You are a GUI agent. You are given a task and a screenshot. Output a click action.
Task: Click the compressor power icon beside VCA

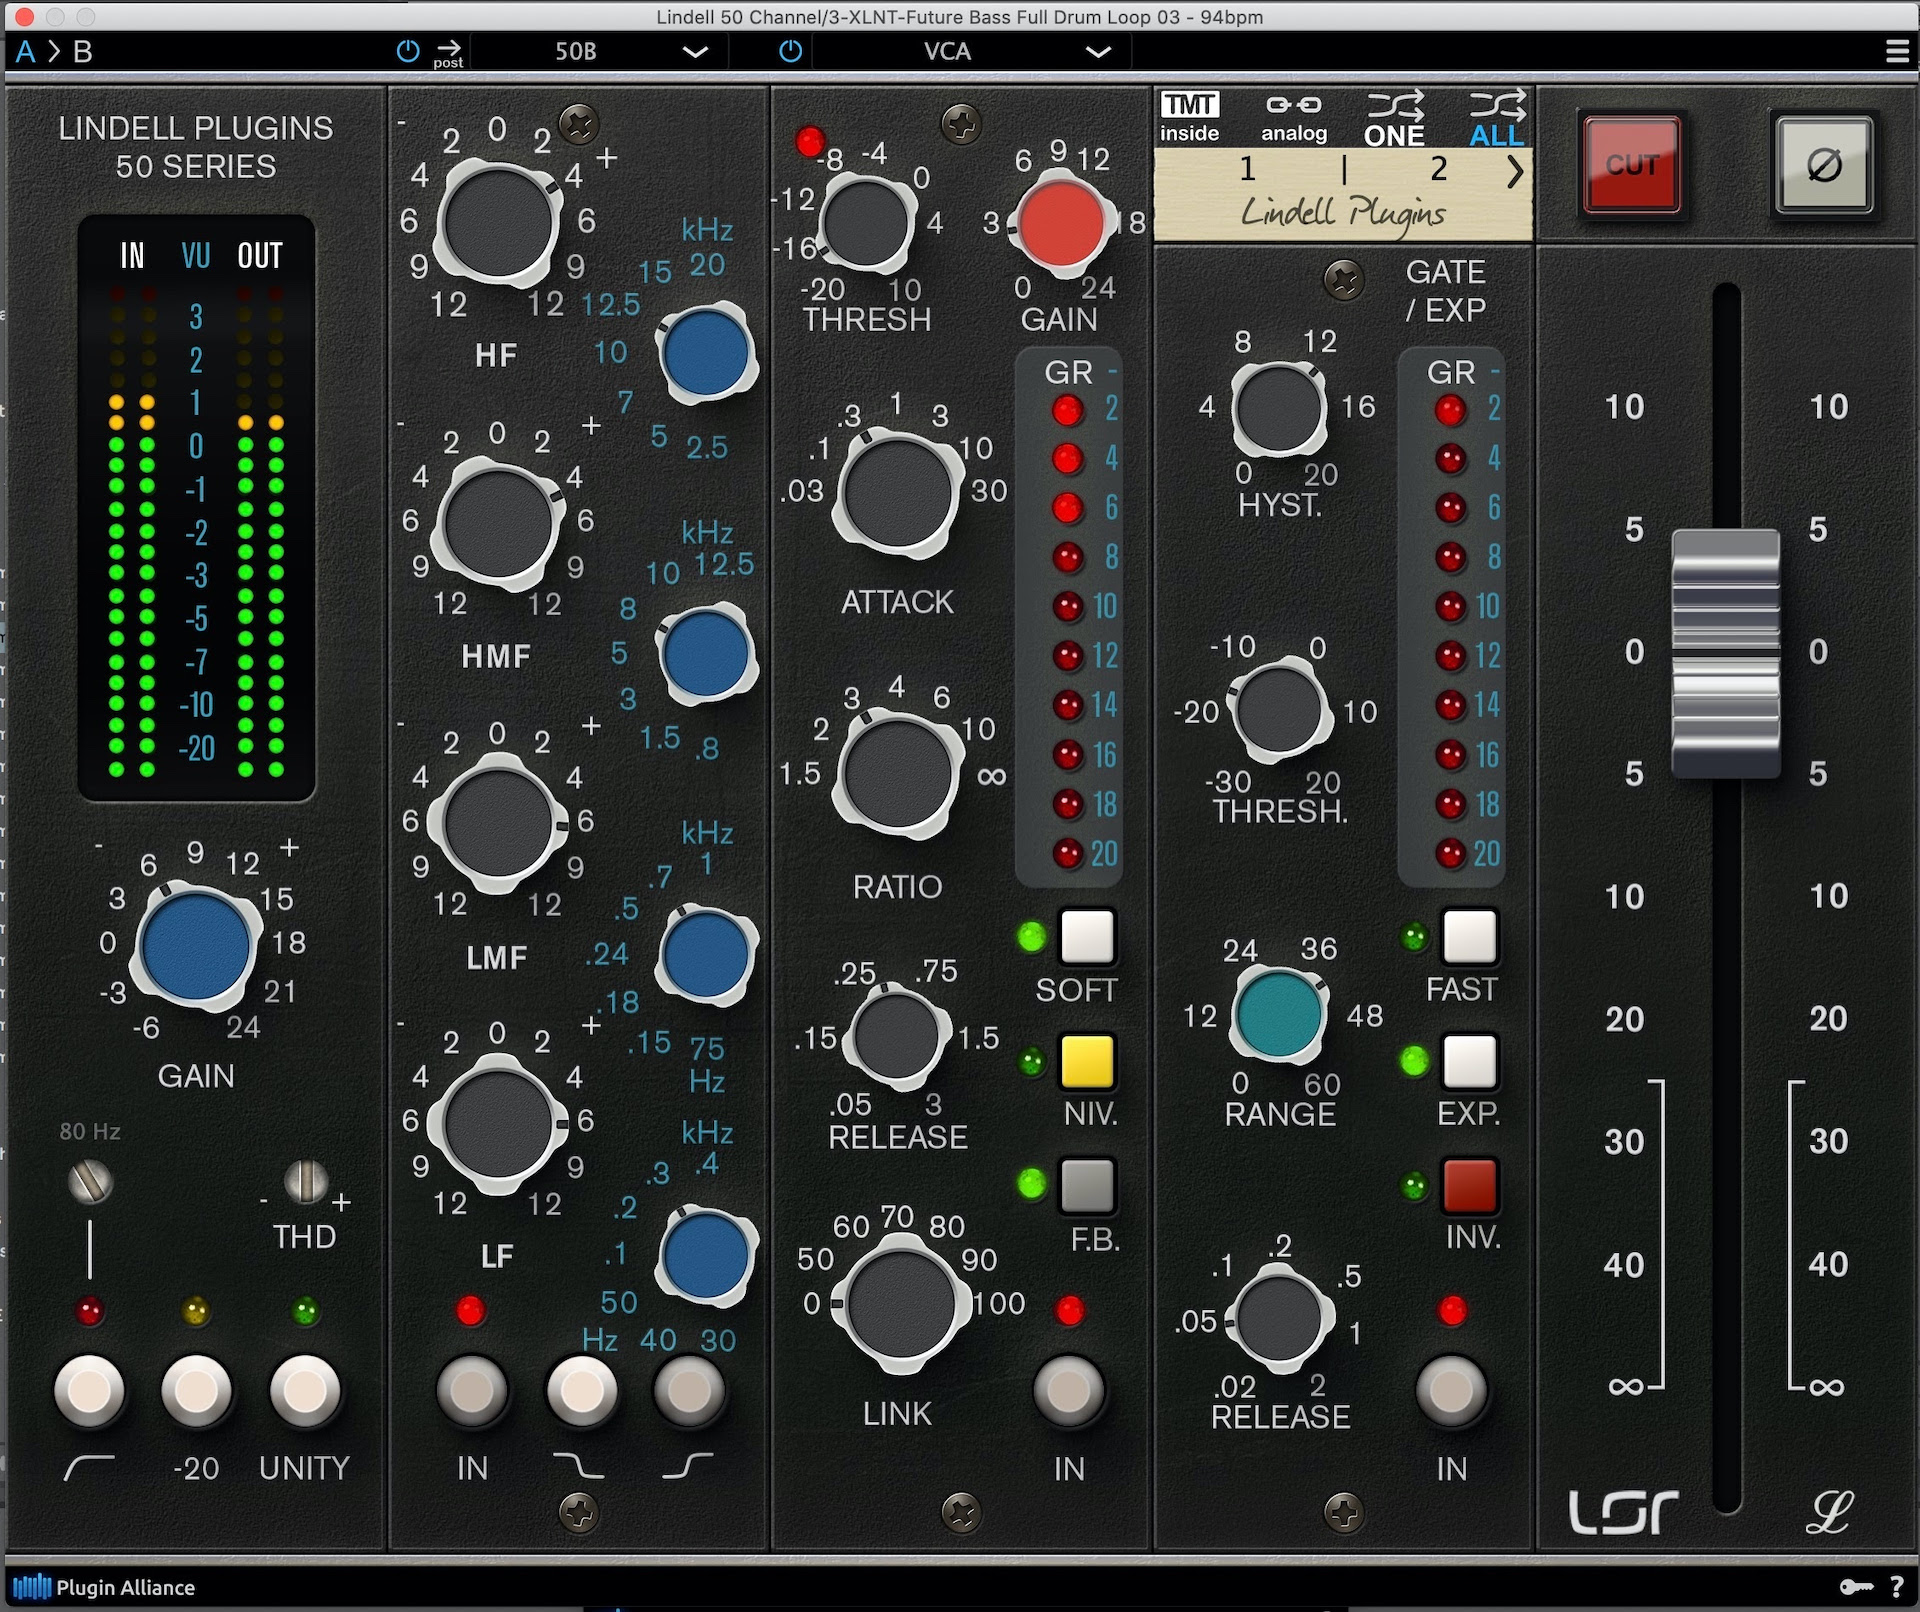tap(790, 51)
